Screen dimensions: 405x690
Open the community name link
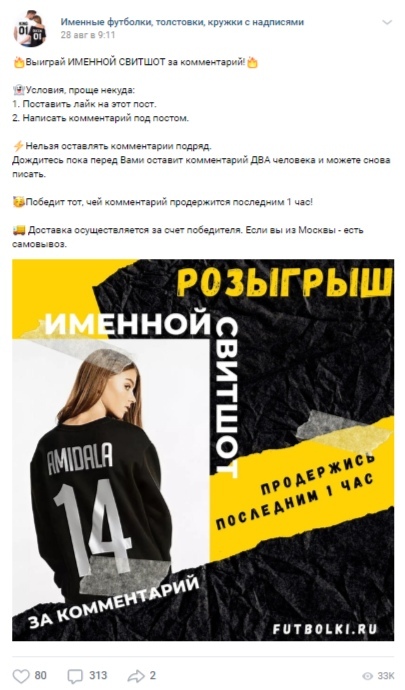(182, 22)
